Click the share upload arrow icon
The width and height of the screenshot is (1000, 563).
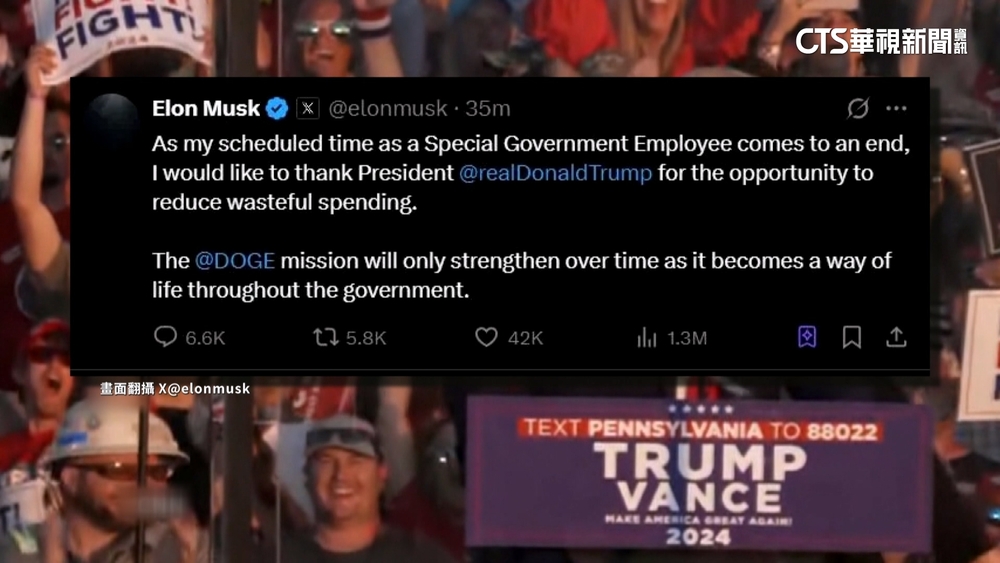tap(896, 337)
